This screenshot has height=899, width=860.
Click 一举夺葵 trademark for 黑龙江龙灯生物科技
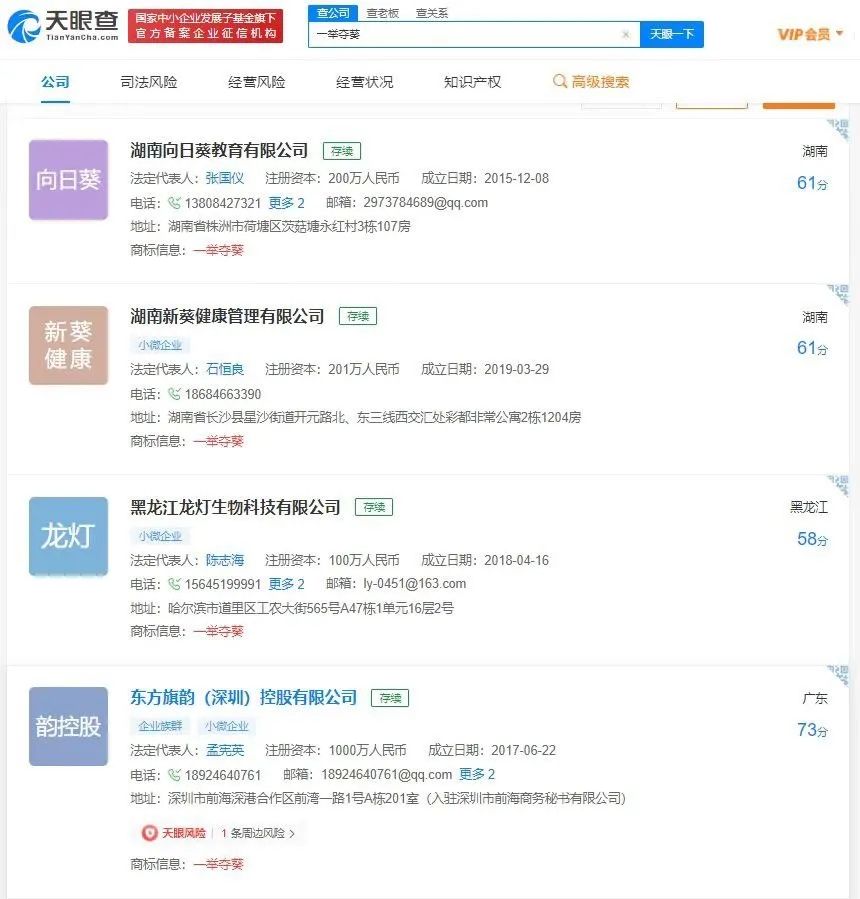click(x=218, y=631)
